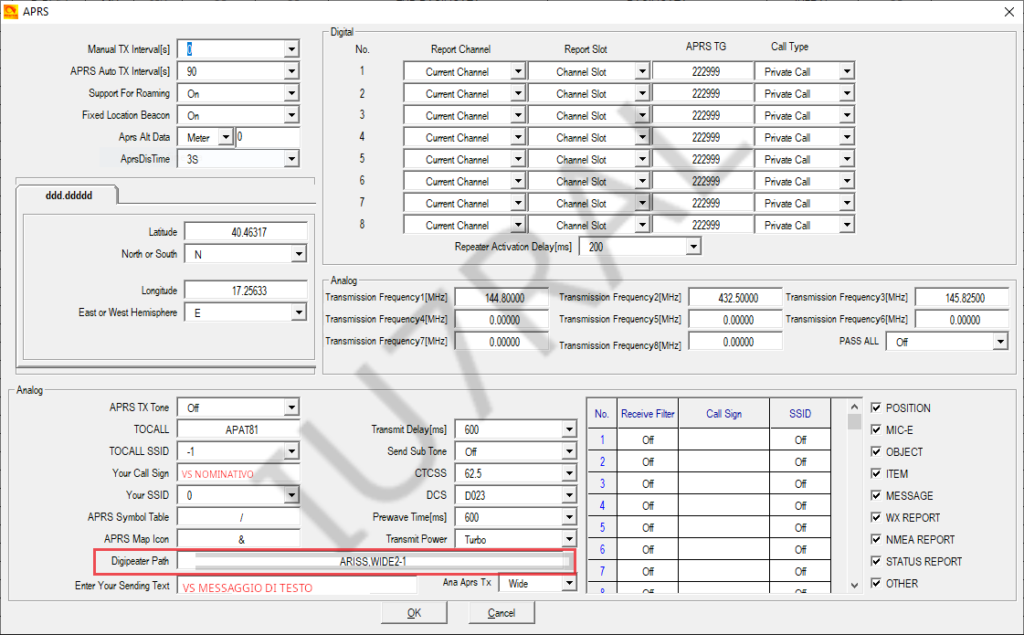Toggle the MIC-E checkbox
The image size is (1024, 635).
tap(876, 430)
